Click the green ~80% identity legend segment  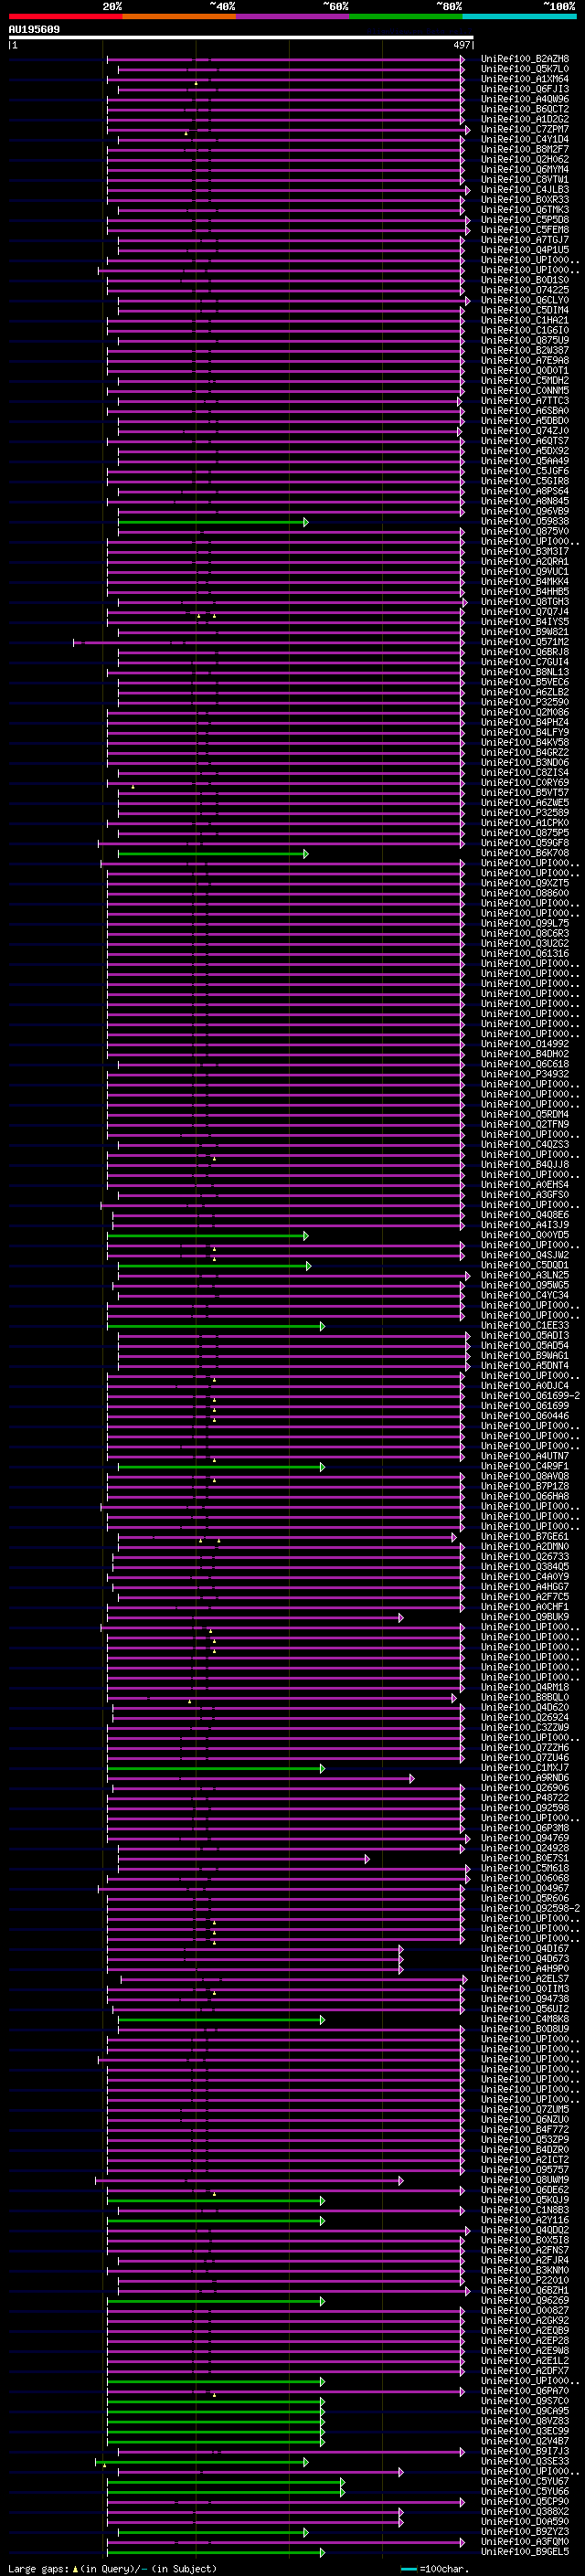pos(406,16)
